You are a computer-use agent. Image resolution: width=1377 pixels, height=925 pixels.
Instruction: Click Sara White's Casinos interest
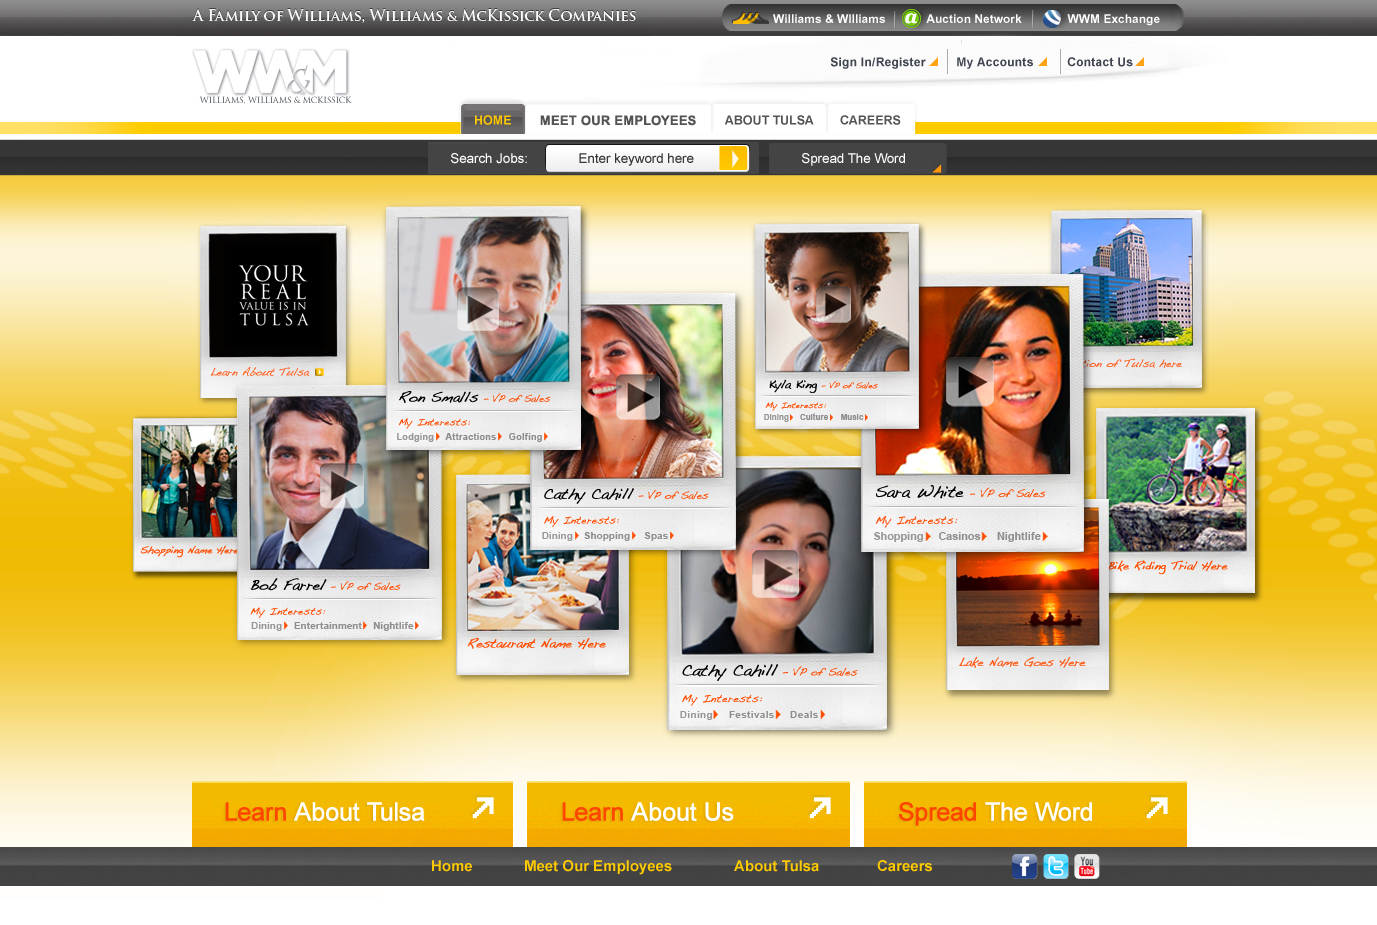pyautogui.click(x=963, y=537)
